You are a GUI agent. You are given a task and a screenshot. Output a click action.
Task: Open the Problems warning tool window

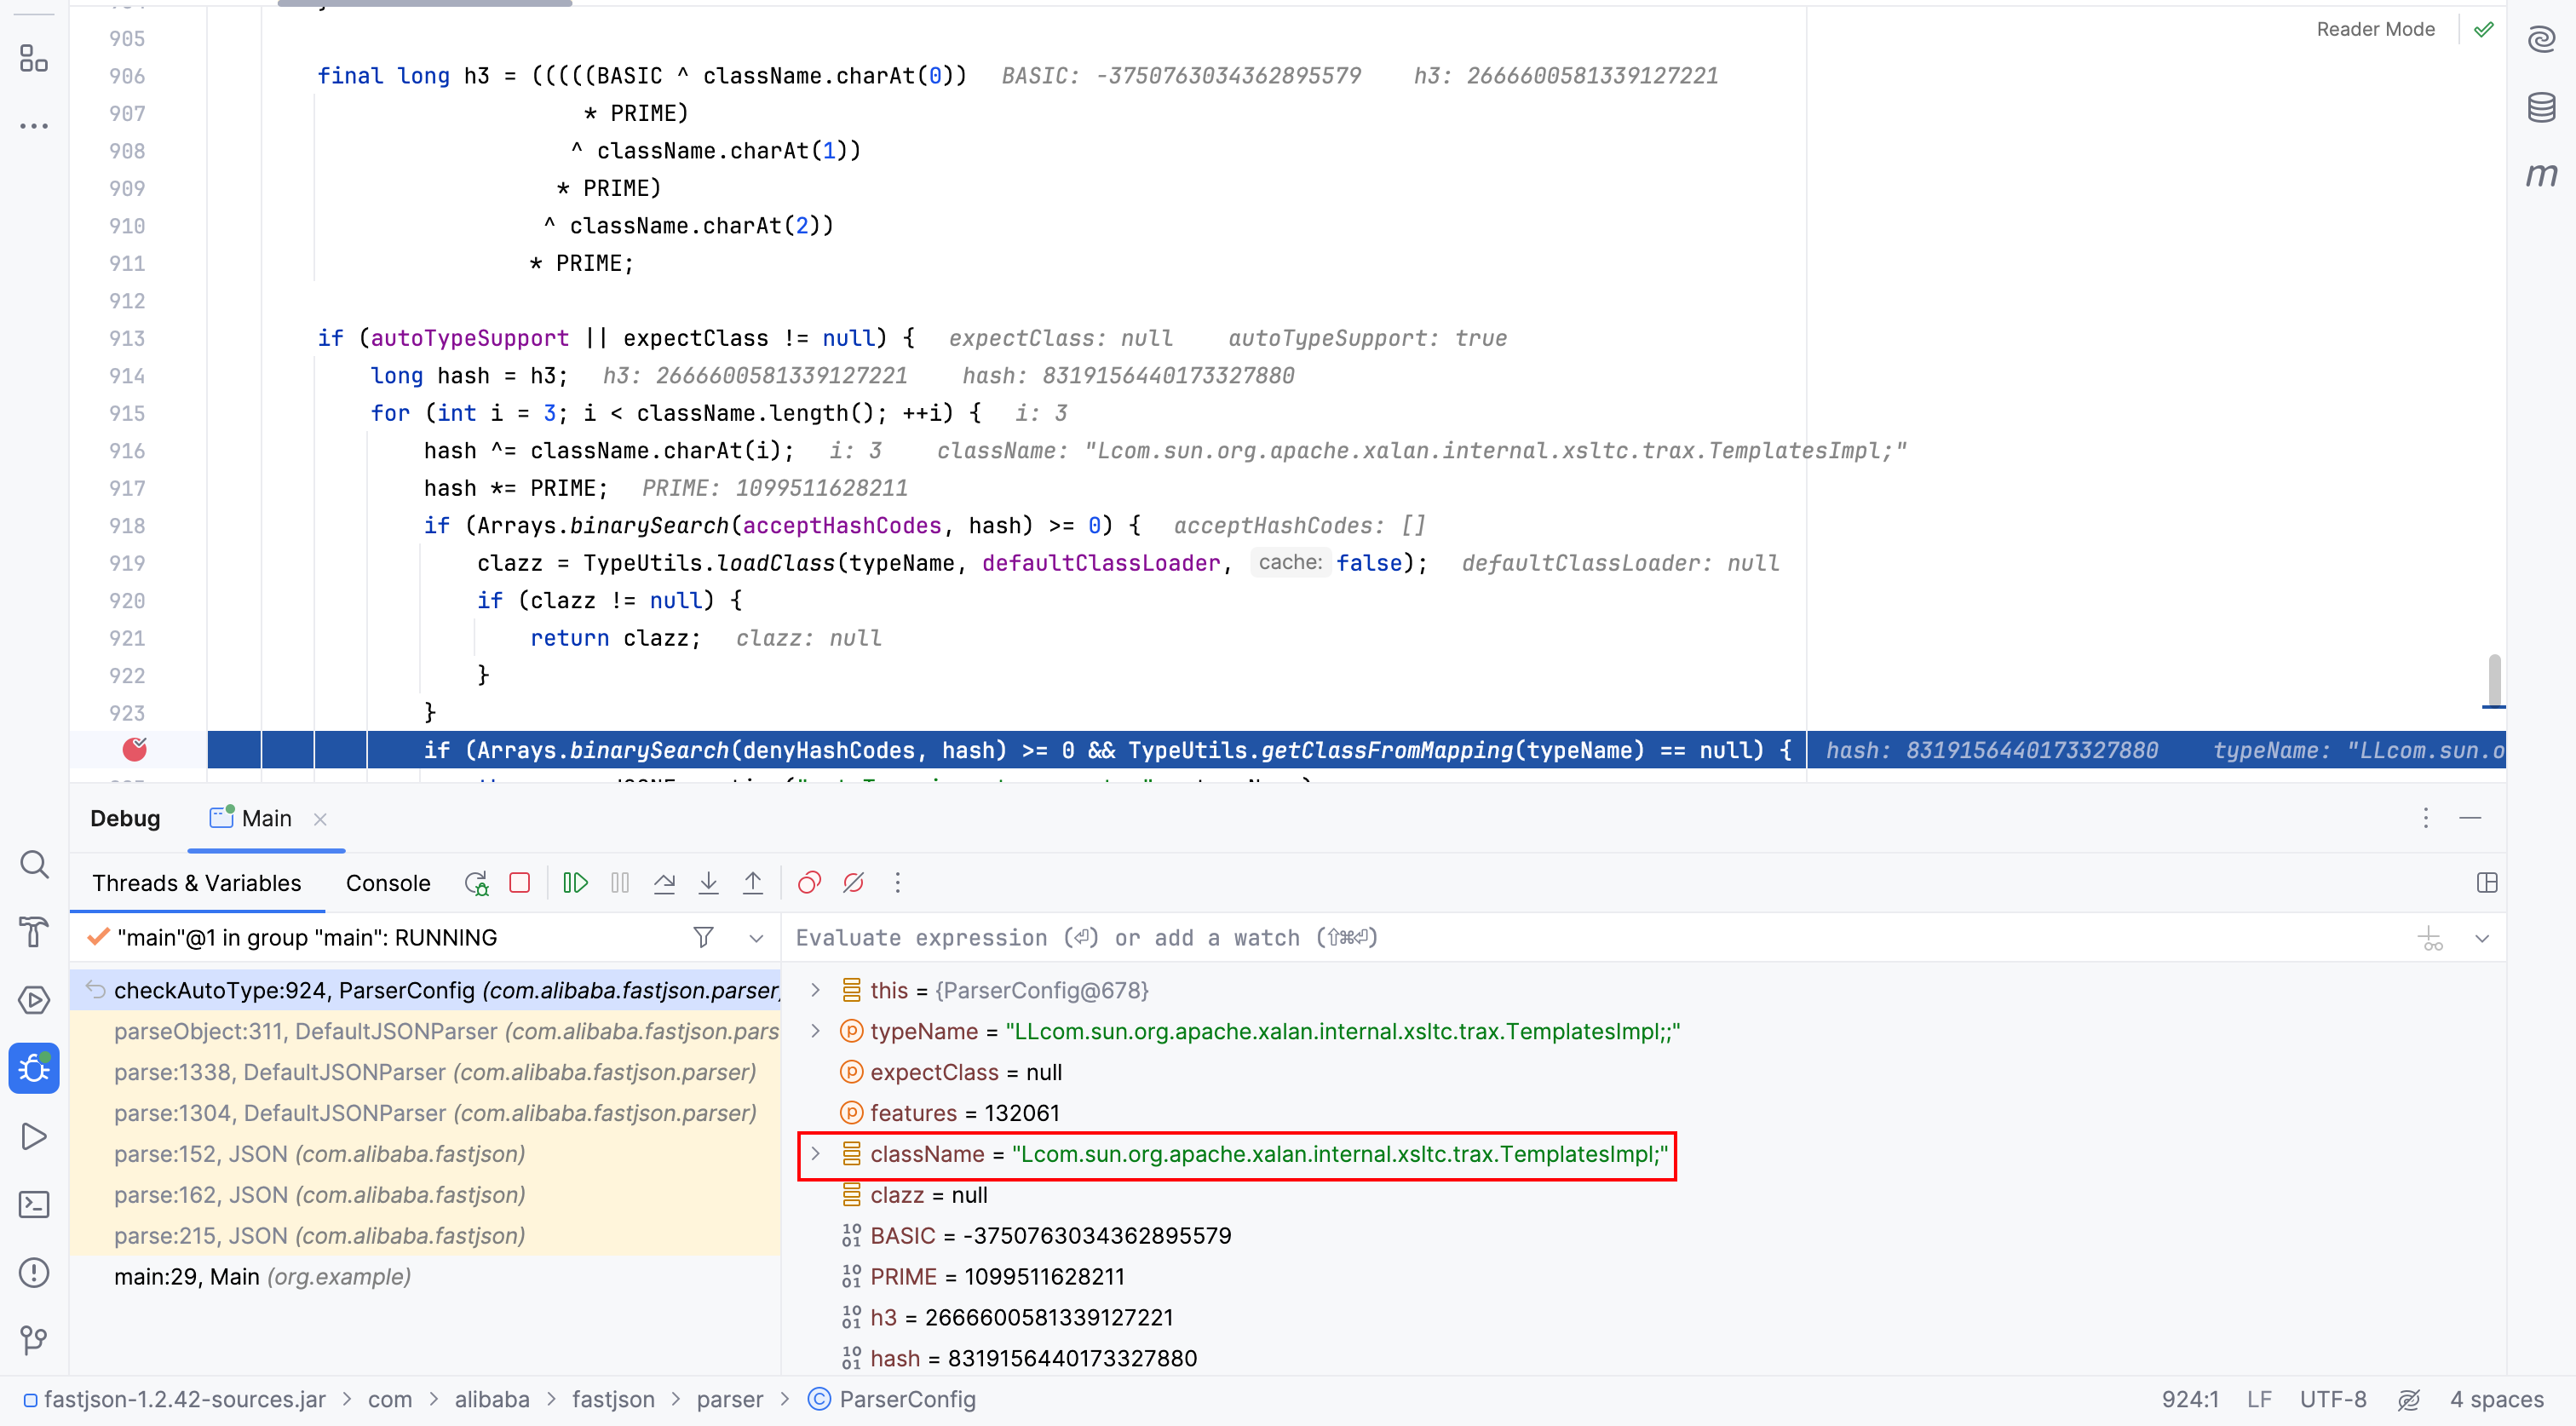click(34, 1272)
